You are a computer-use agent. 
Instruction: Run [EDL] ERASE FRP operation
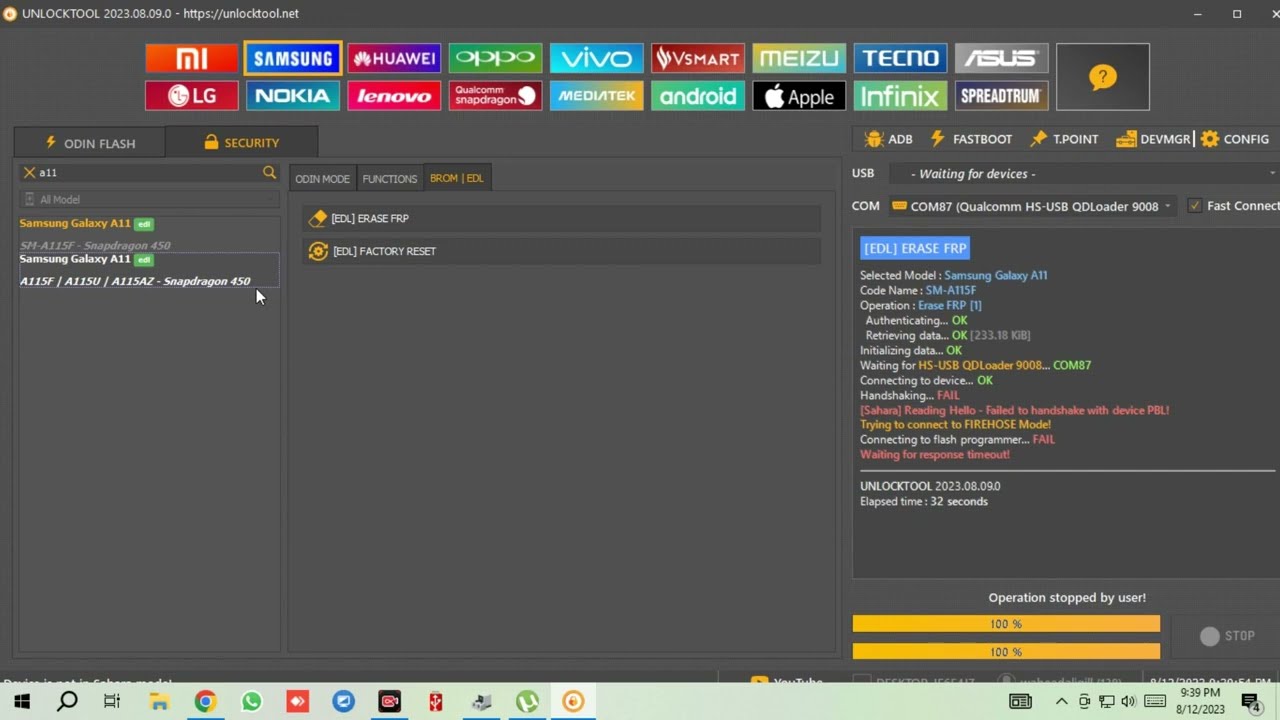[x=562, y=218]
